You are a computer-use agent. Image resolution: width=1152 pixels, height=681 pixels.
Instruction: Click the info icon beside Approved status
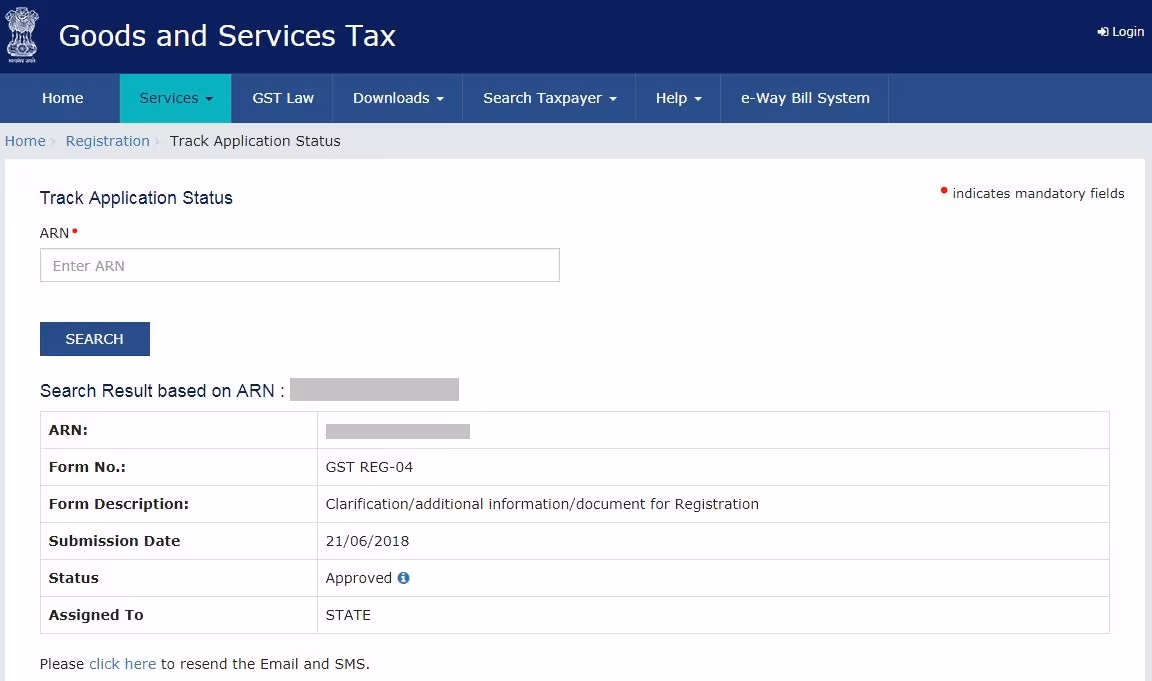click(x=403, y=577)
